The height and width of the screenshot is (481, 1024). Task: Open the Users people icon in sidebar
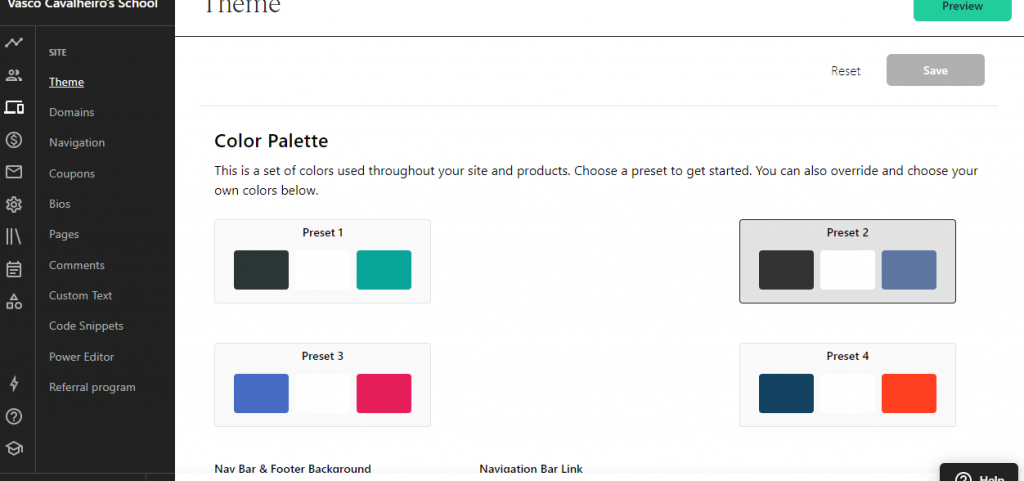(14, 75)
